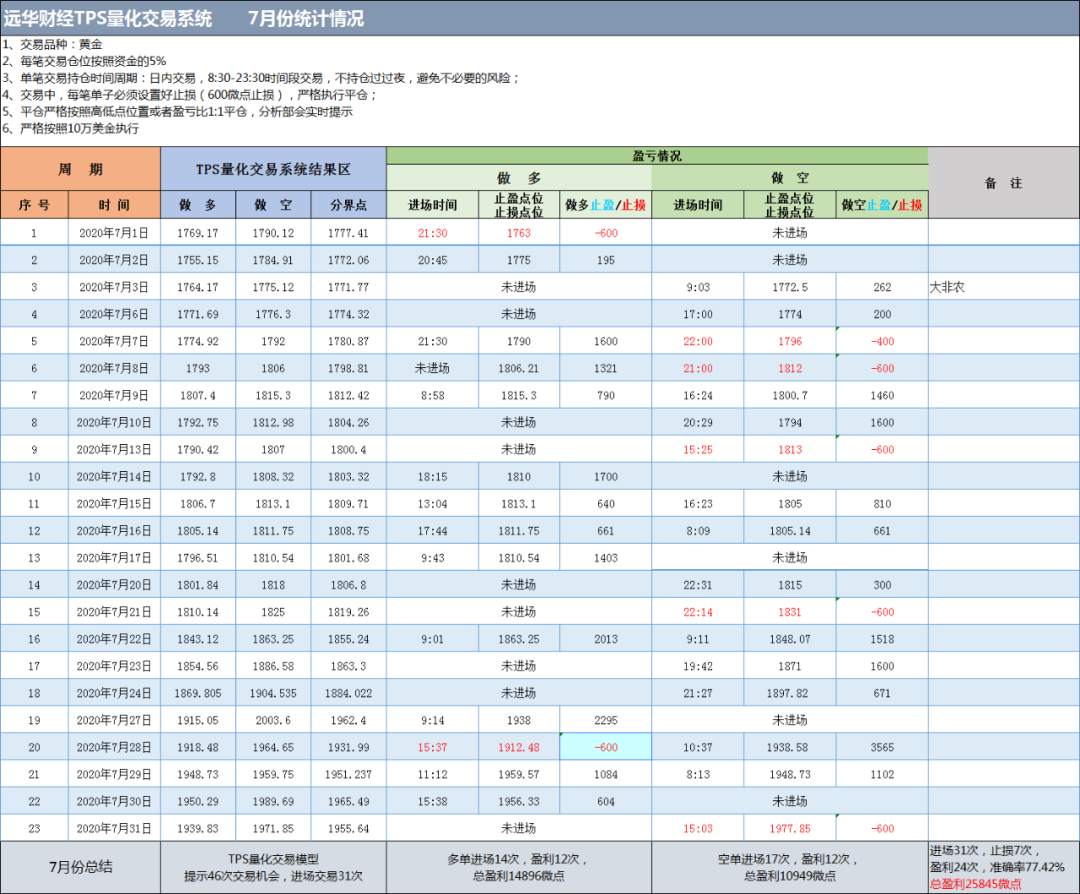
Task: Click the red 1977.85 cell
Action: tap(790, 829)
